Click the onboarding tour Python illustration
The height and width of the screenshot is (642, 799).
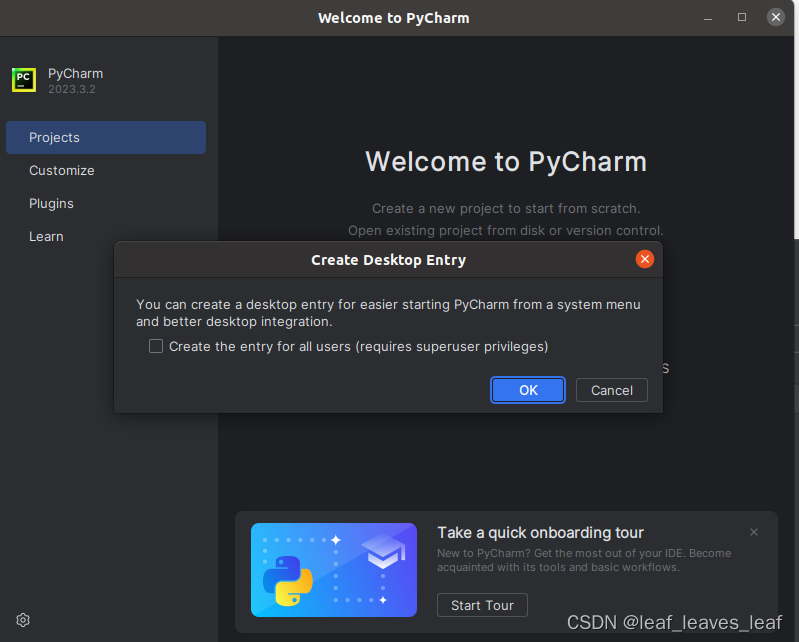coord(334,570)
